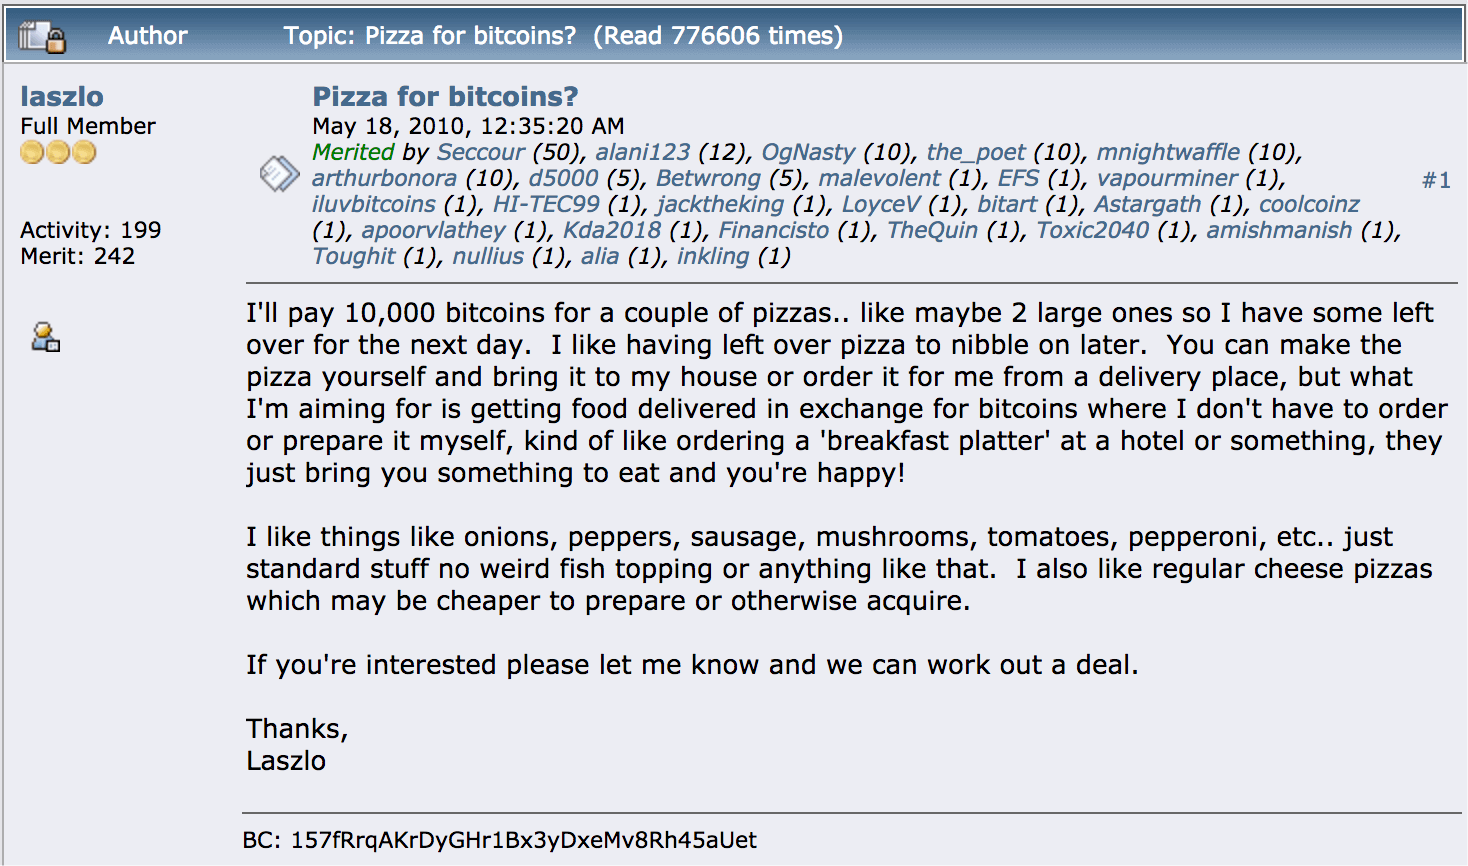Open Seccour's profile link
Screen dimensions: 1468x866
point(481,152)
